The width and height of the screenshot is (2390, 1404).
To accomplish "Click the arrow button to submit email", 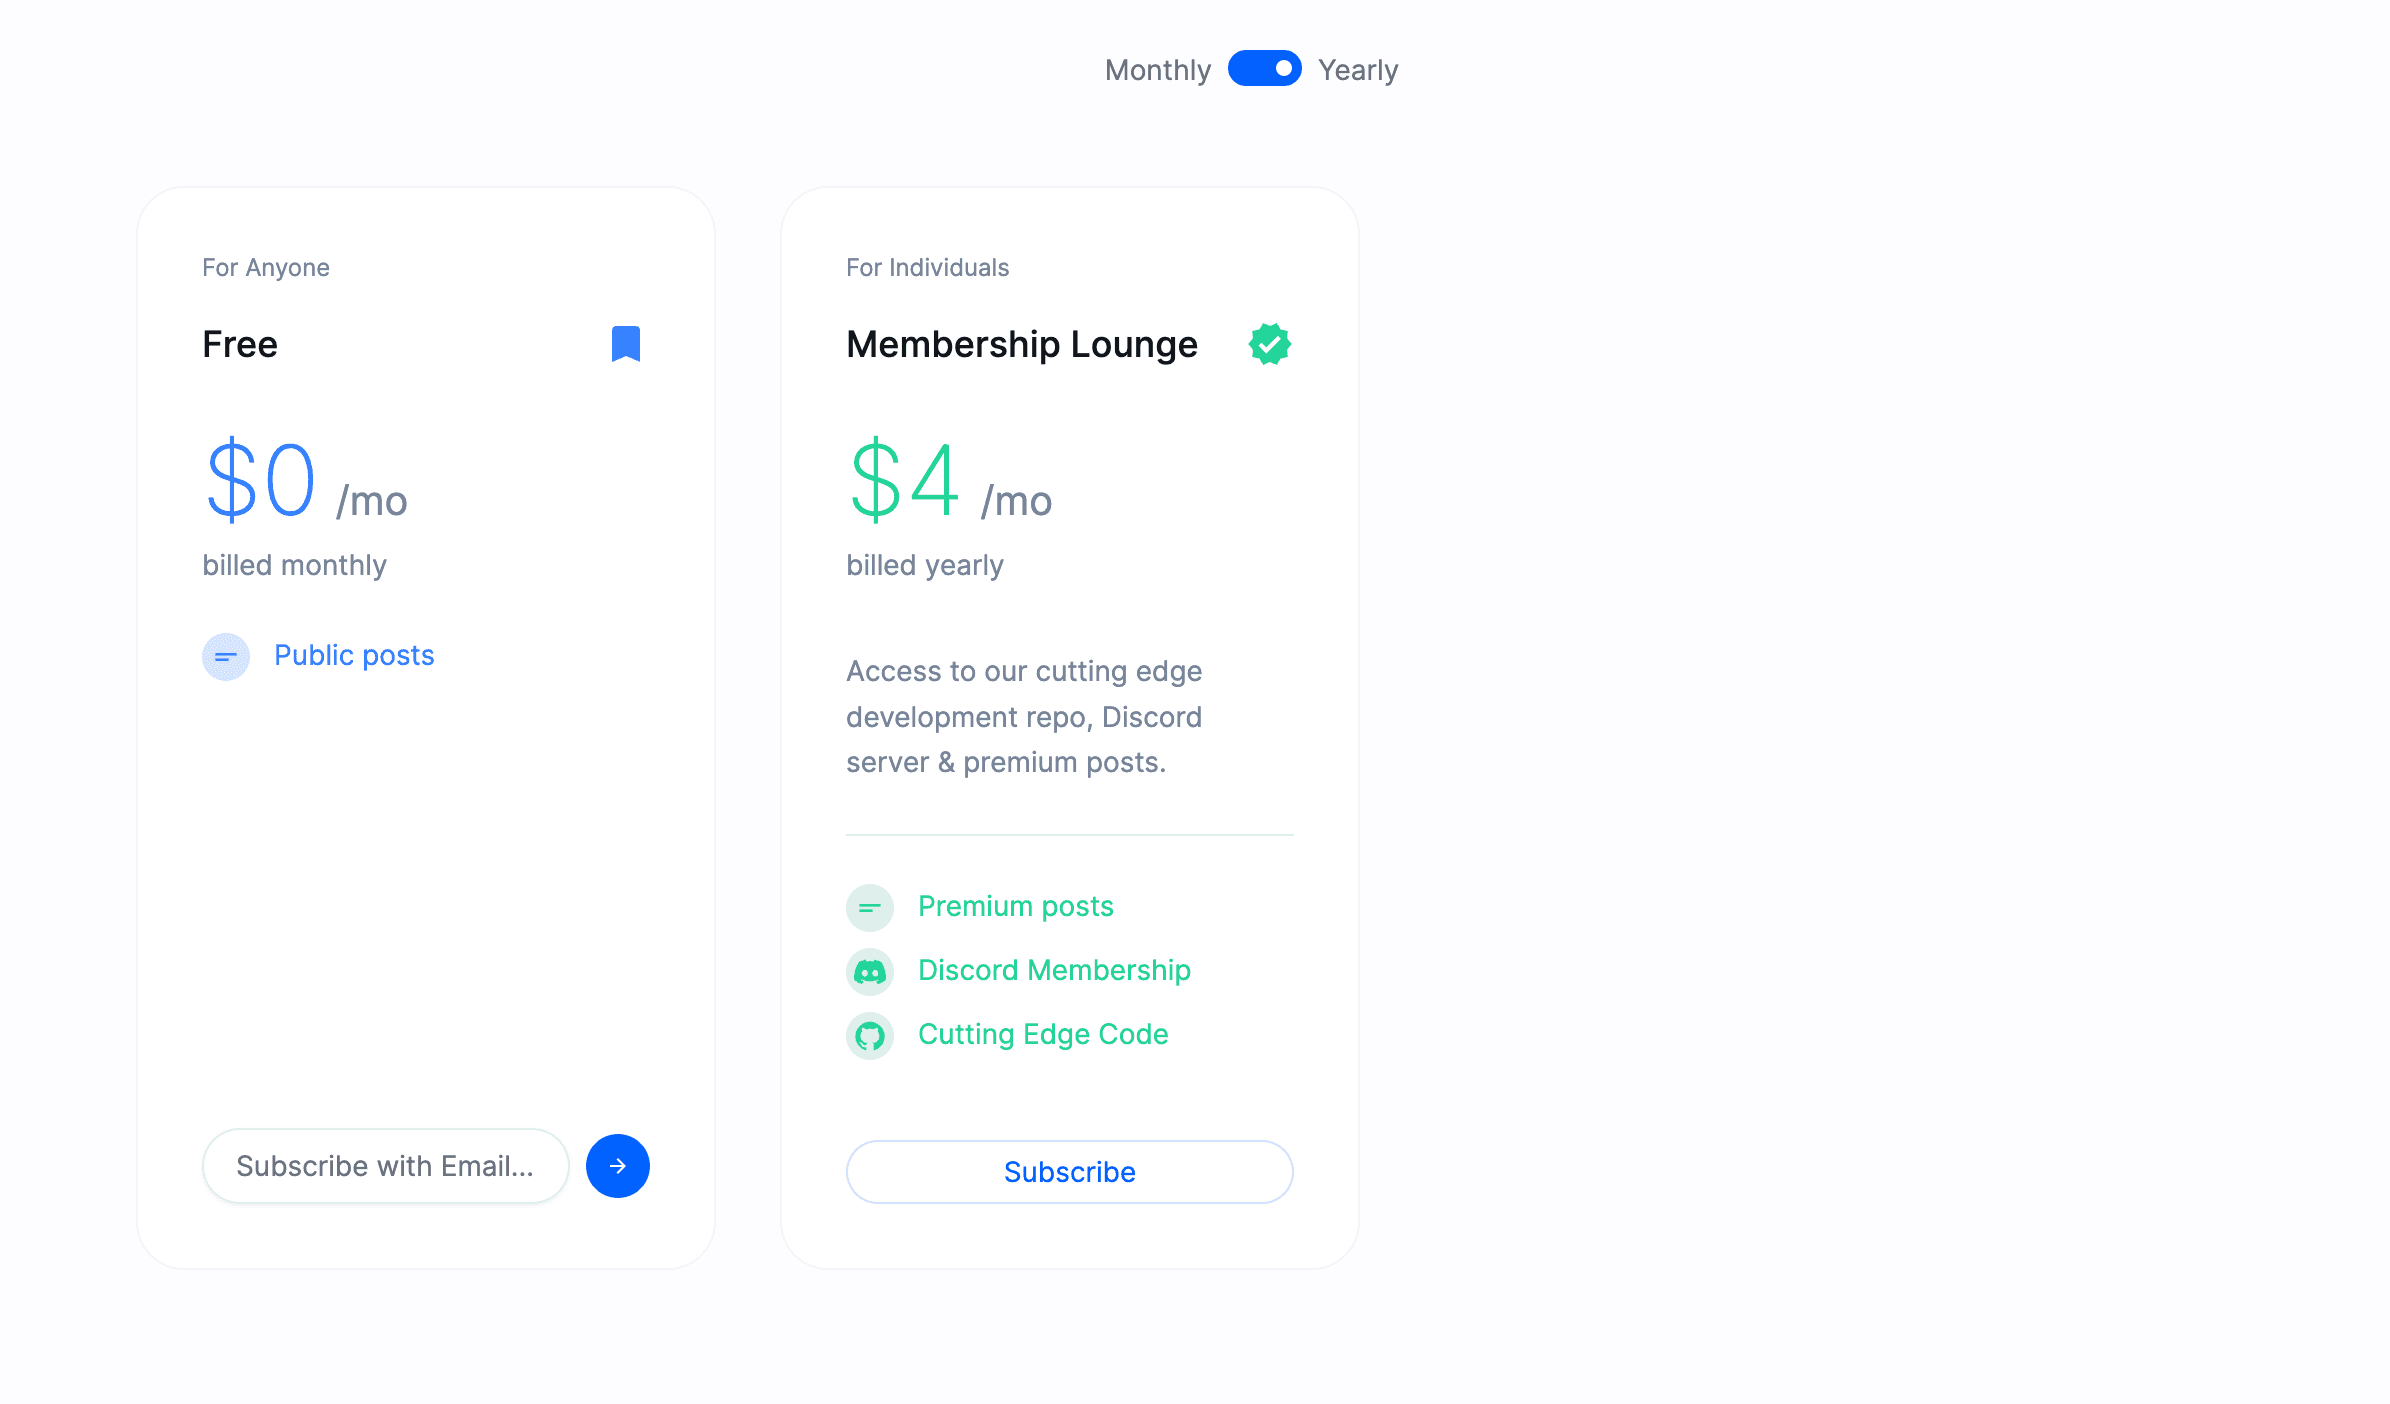I will tap(618, 1165).
